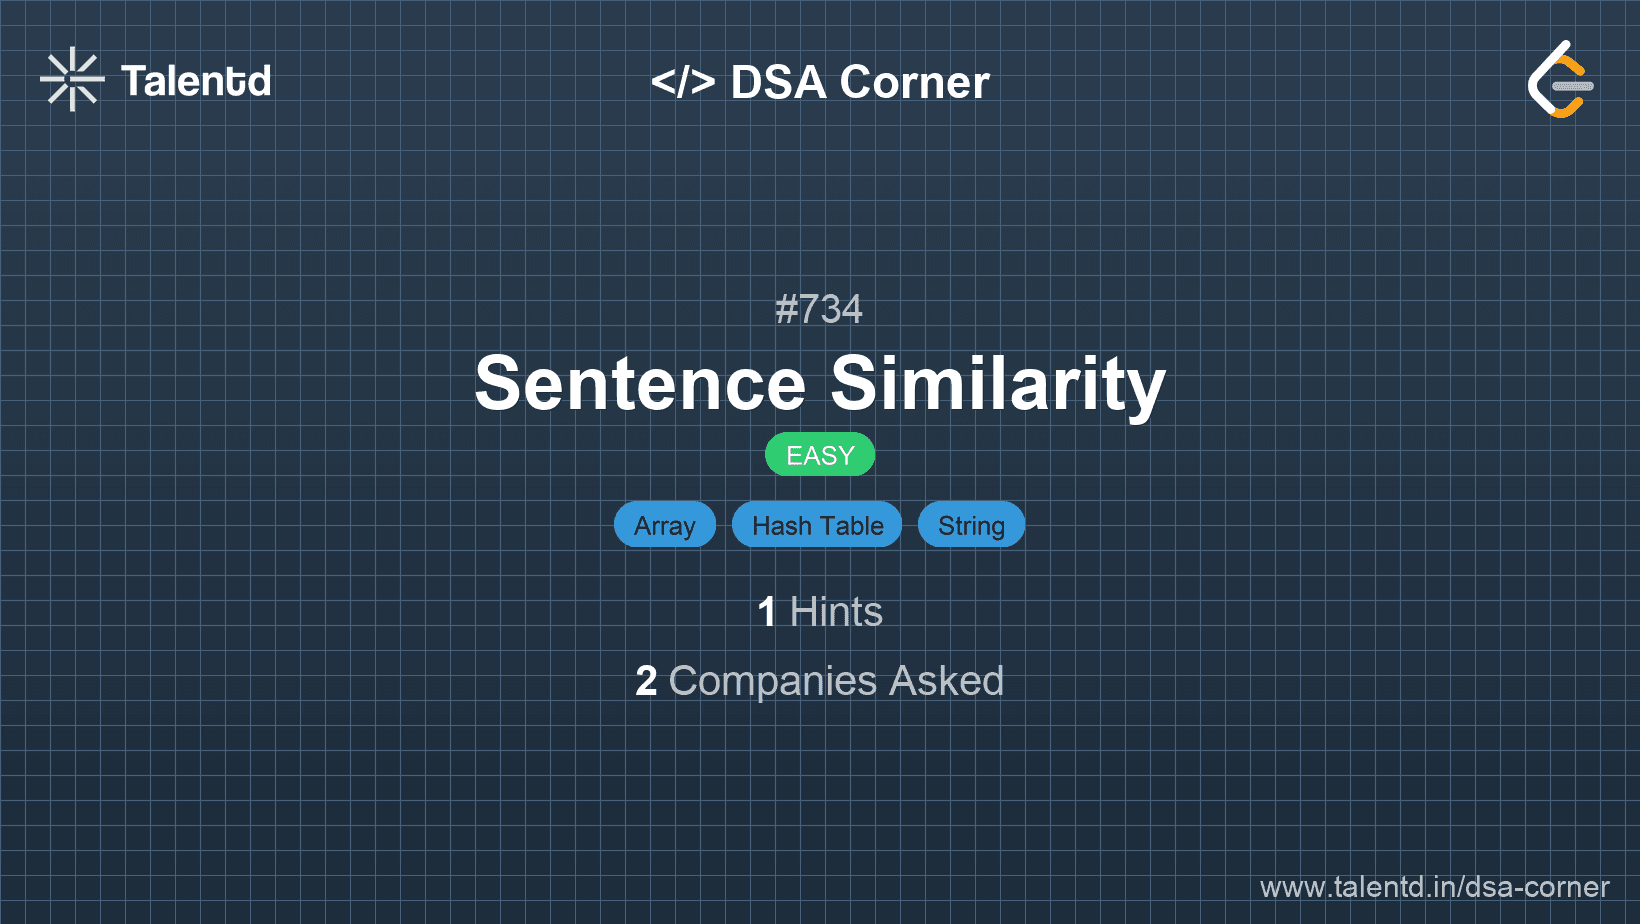Click the word Sentence in the title

[640, 384]
